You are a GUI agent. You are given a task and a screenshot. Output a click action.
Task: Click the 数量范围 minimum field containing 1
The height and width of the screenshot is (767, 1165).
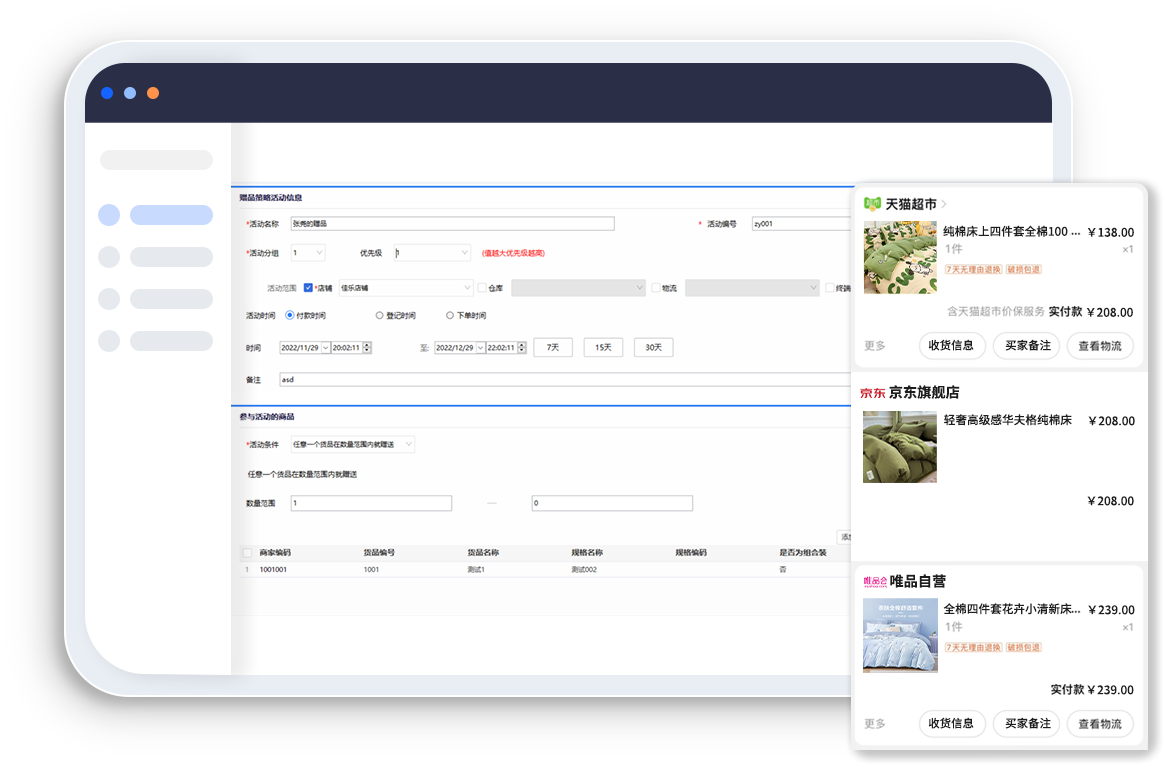371,503
